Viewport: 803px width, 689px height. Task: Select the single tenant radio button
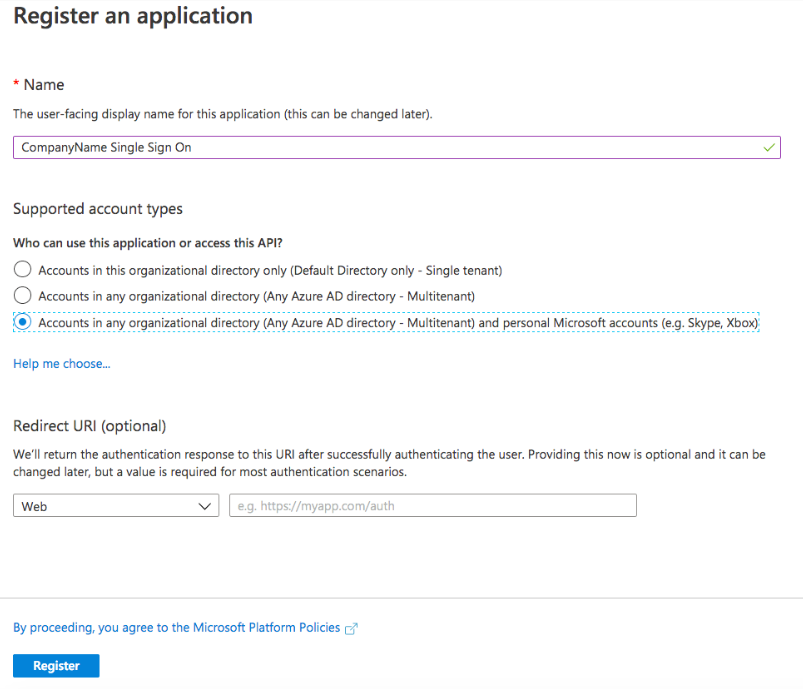click(22, 270)
